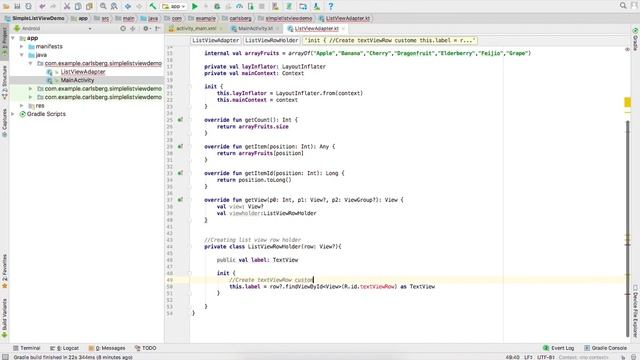The width and height of the screenshot is (640, 360).
Task: Click the Redo toolbar arrow
Action: [x=53, y=6]
